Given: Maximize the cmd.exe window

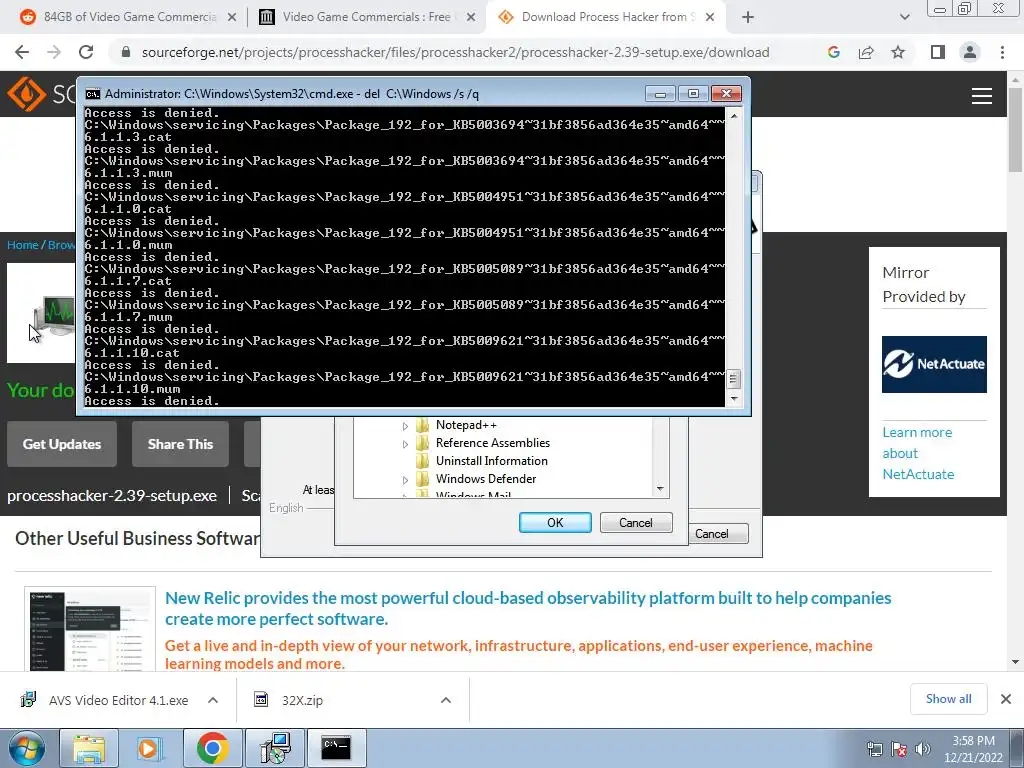Looking at the screenshot, I should [x=693, y=94].
